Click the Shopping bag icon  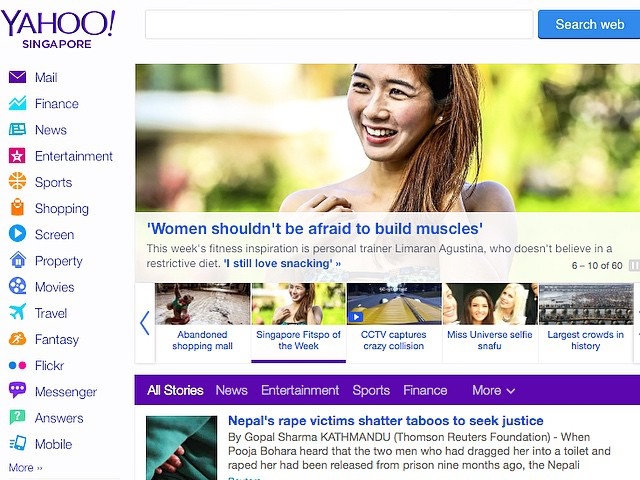[17, 207]
